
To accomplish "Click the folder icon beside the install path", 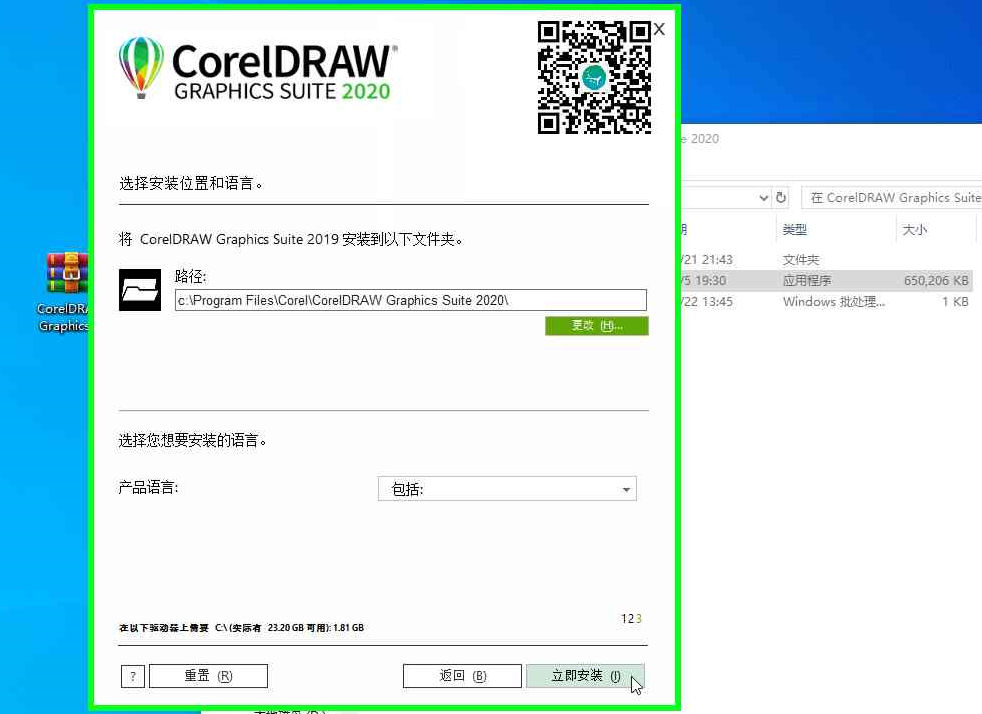I will click(140, 290).
